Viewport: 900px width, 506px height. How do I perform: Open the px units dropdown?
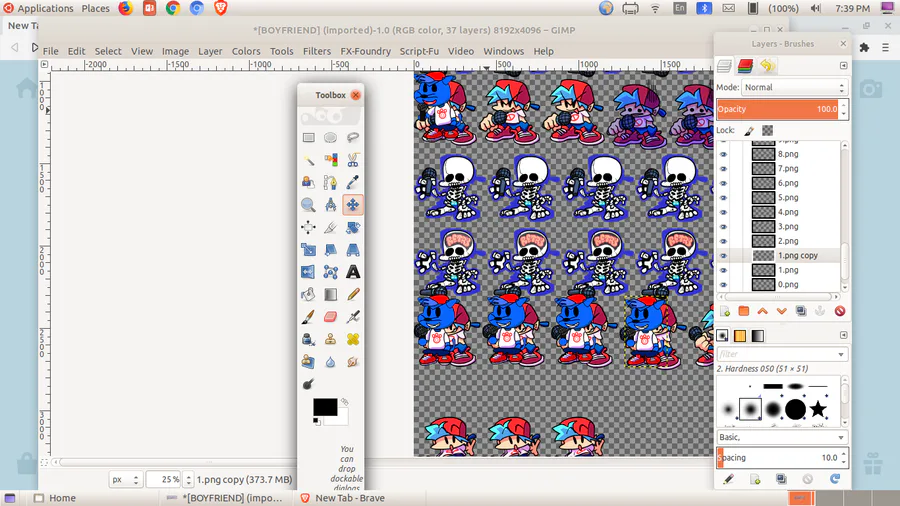(x=125, y=480)
